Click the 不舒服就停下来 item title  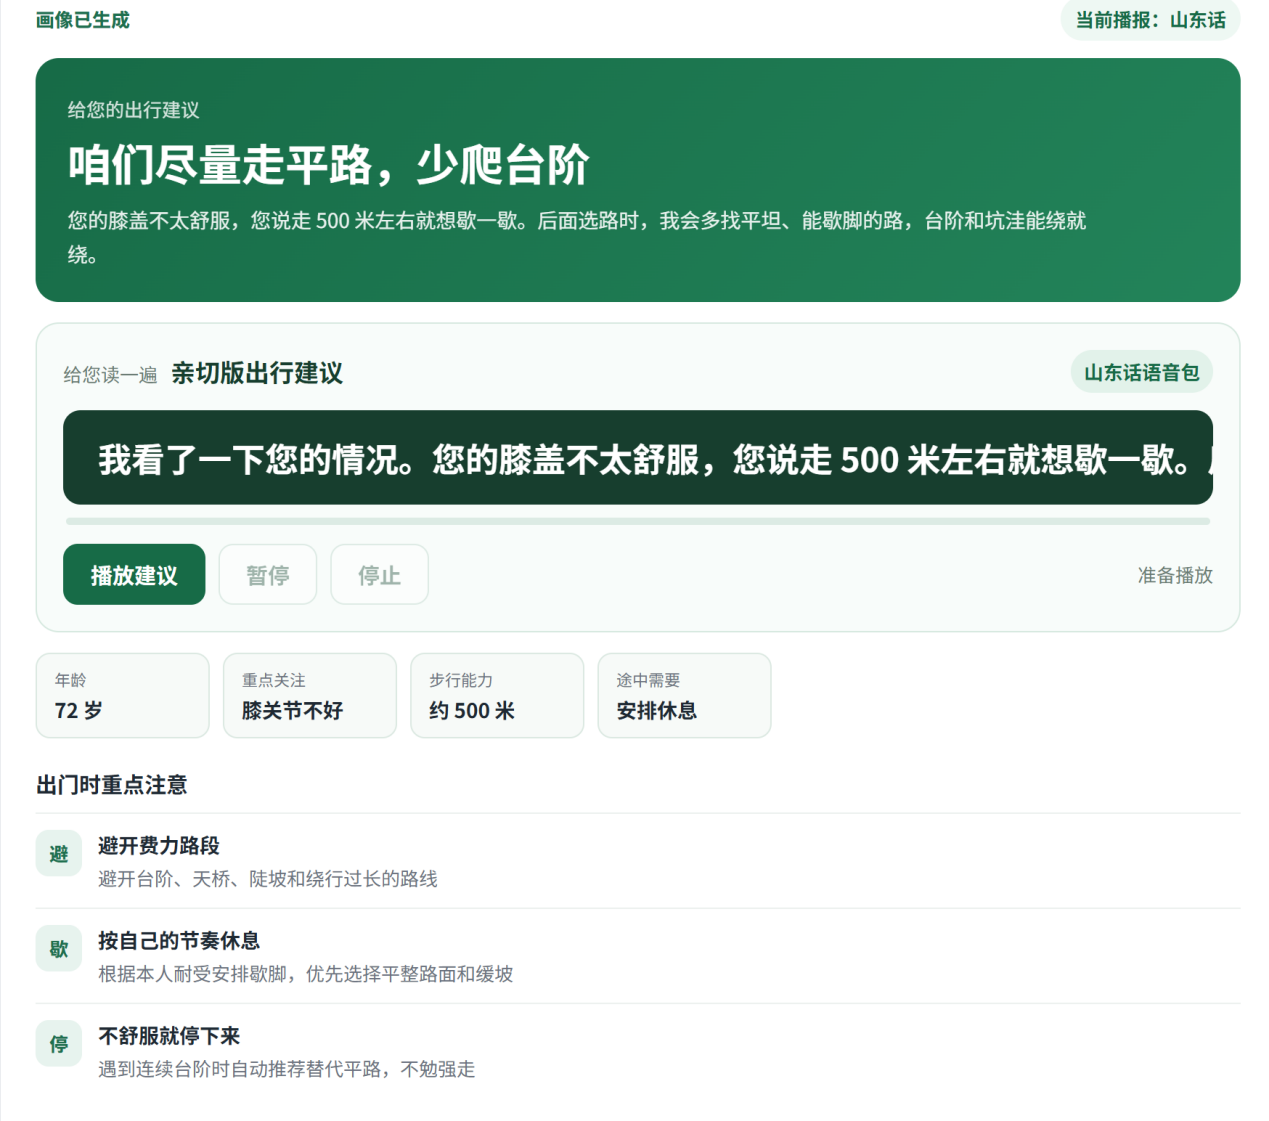click(169, 1036)
